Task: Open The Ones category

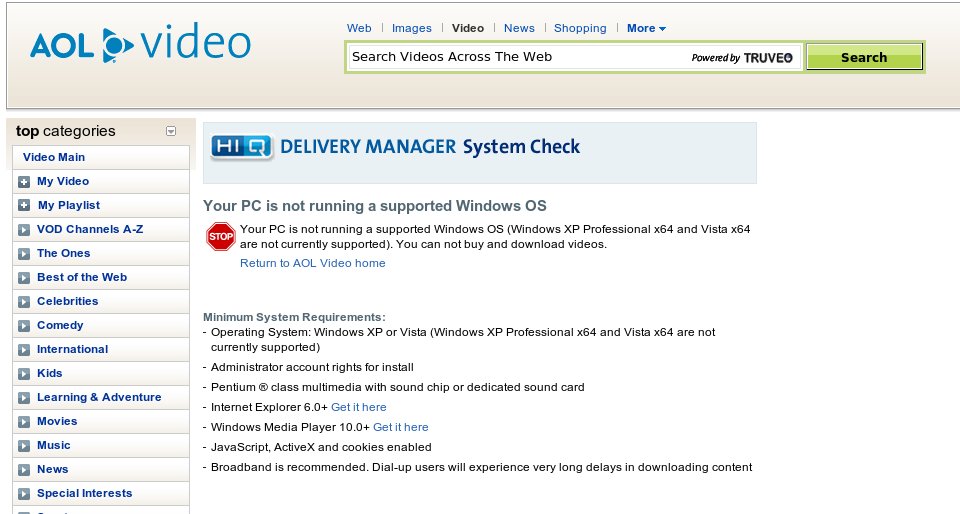Action: (64, 253)
